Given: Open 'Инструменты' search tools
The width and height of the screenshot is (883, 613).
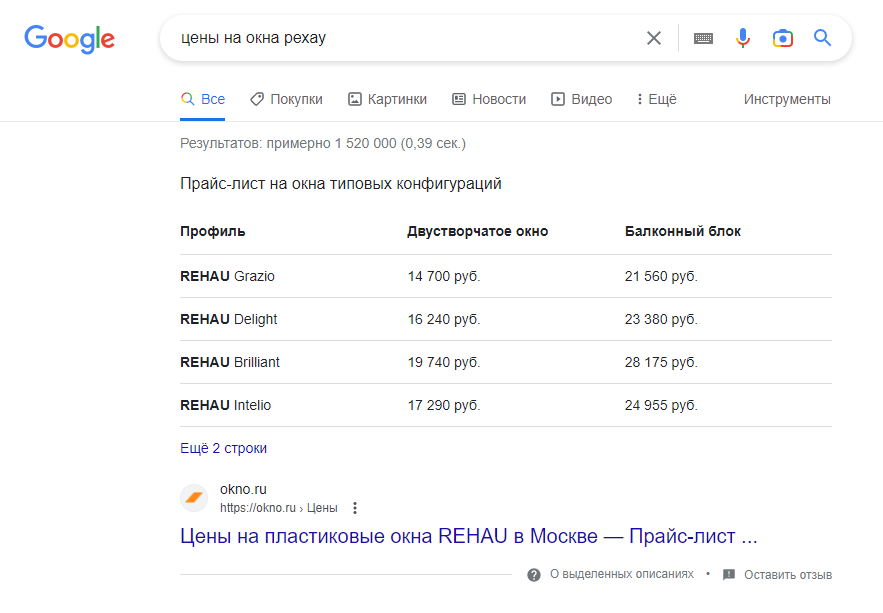Looking at the screenshot, I should pyautogui.click(x=787, y=99).
